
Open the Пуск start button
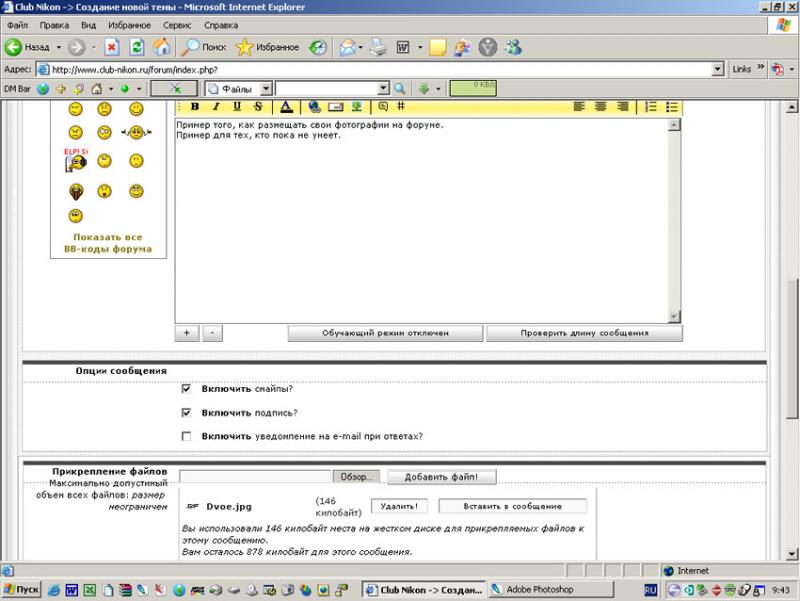tap(21, 590)
